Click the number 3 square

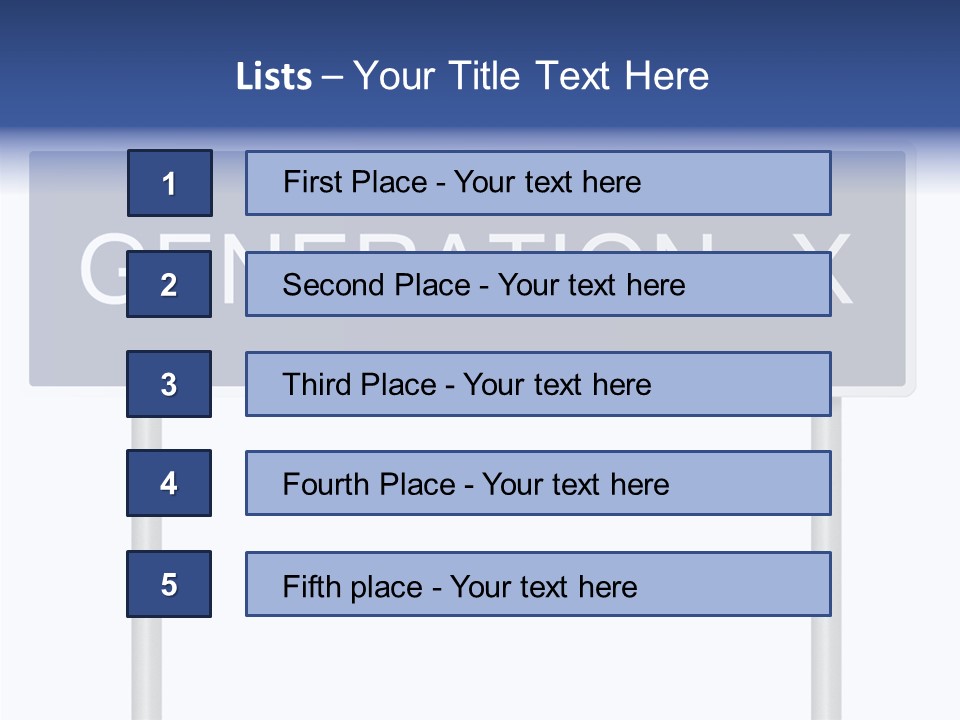168,384
